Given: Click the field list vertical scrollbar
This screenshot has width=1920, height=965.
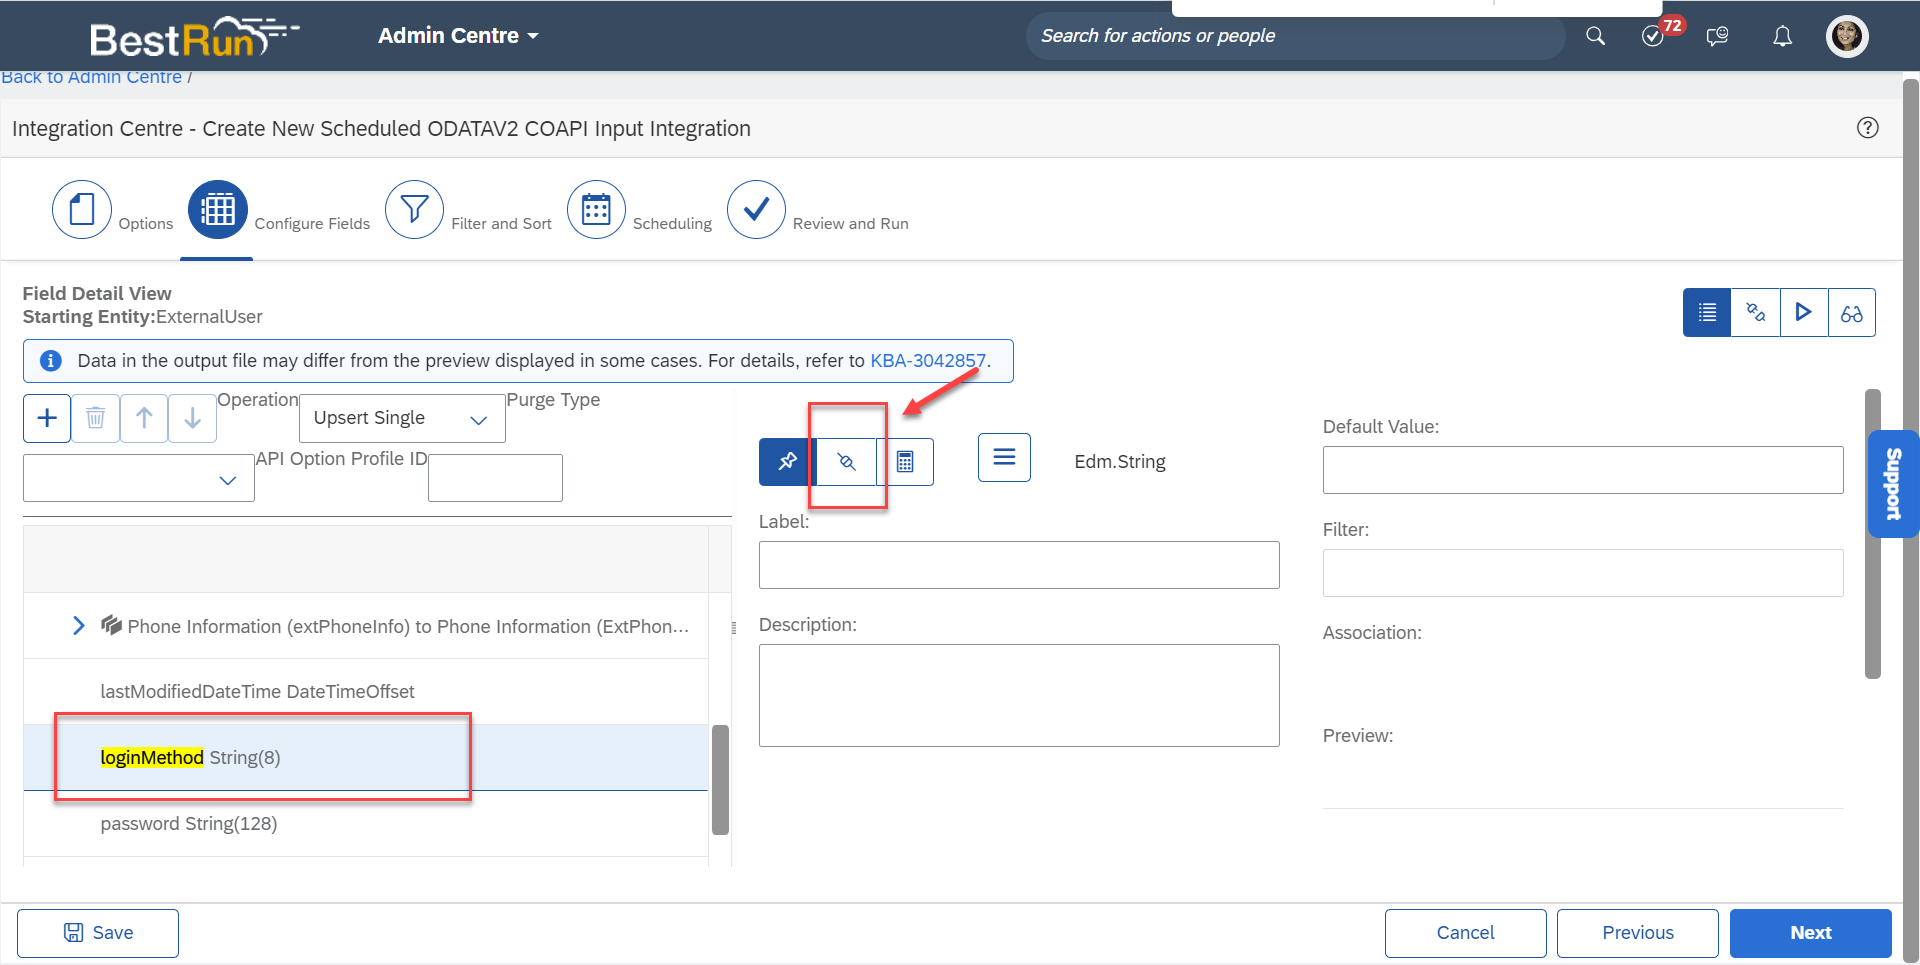Looking at the screenshot, I should [x=720, y=780].
